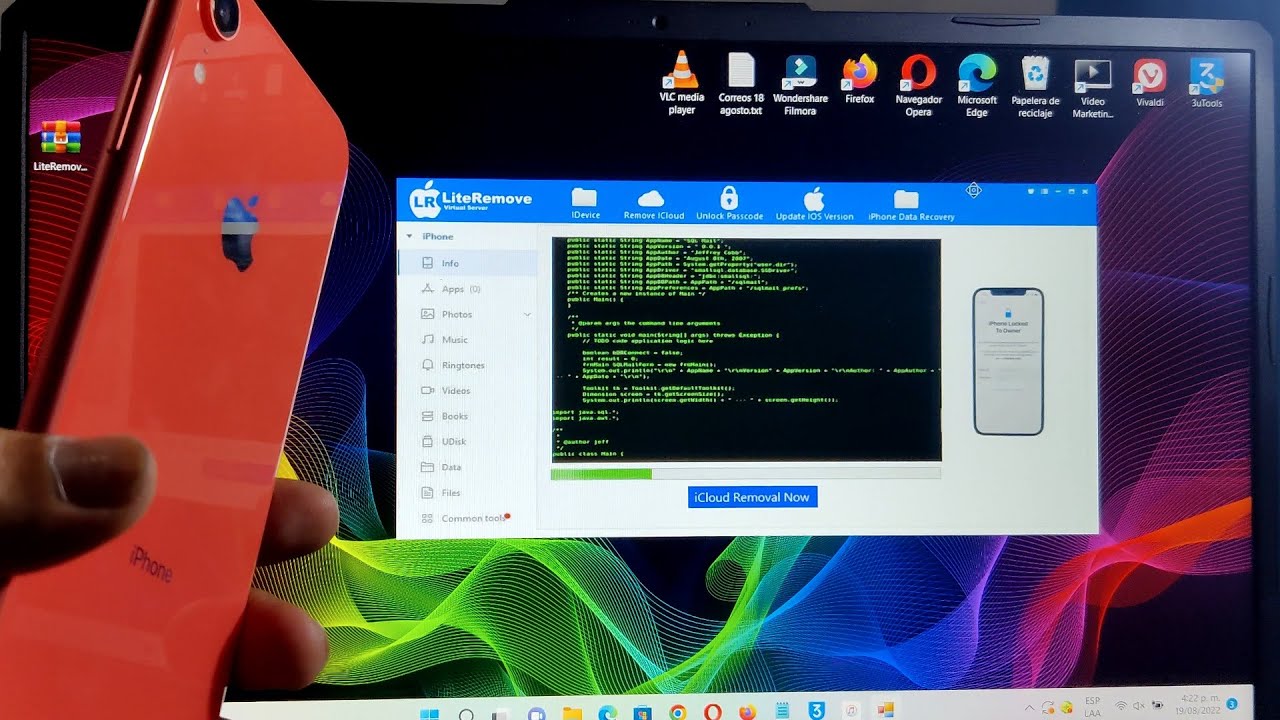Click the iCloud Removal Now button

[752, 497]
